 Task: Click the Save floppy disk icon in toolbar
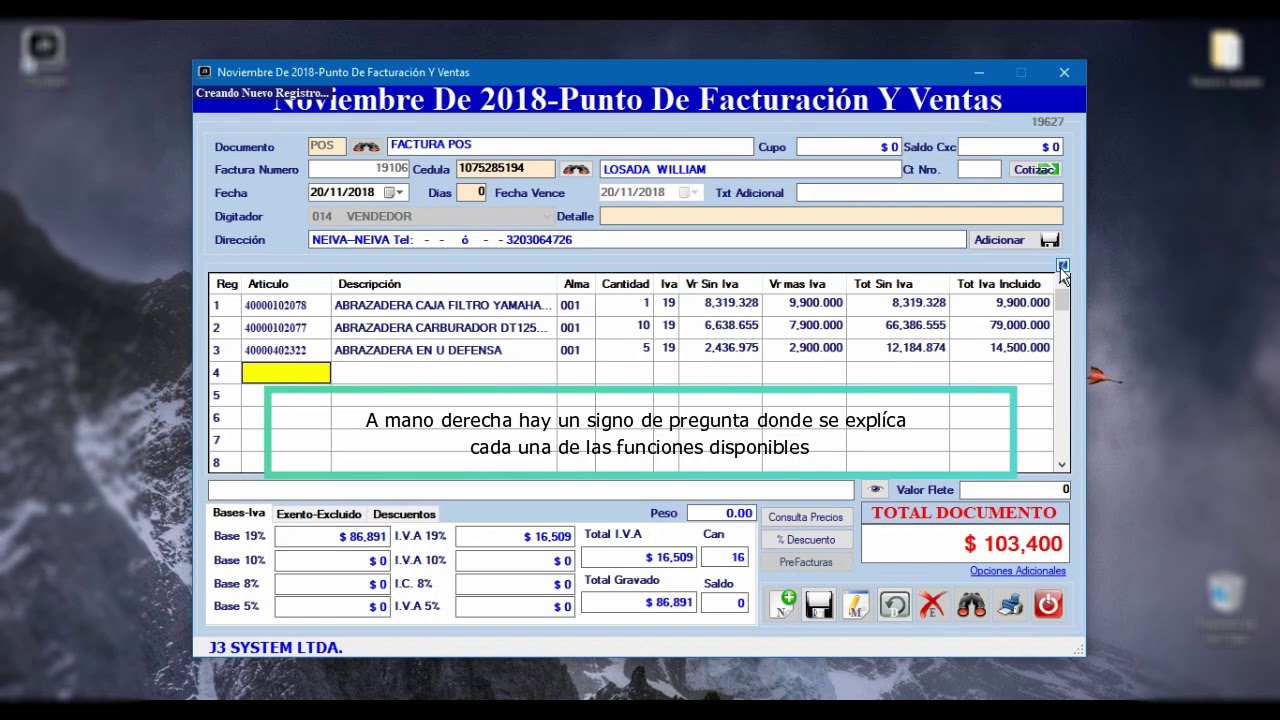[819, 604]
